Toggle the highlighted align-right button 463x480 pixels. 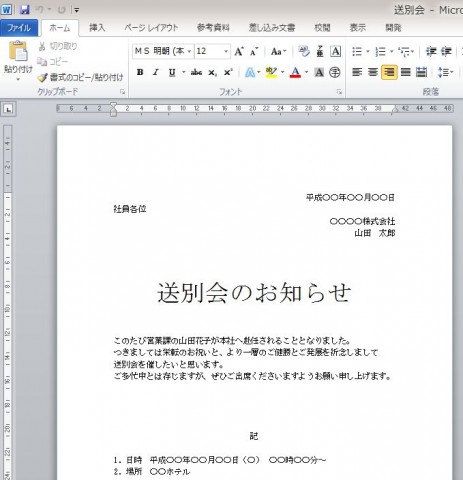tap(389, 72)
